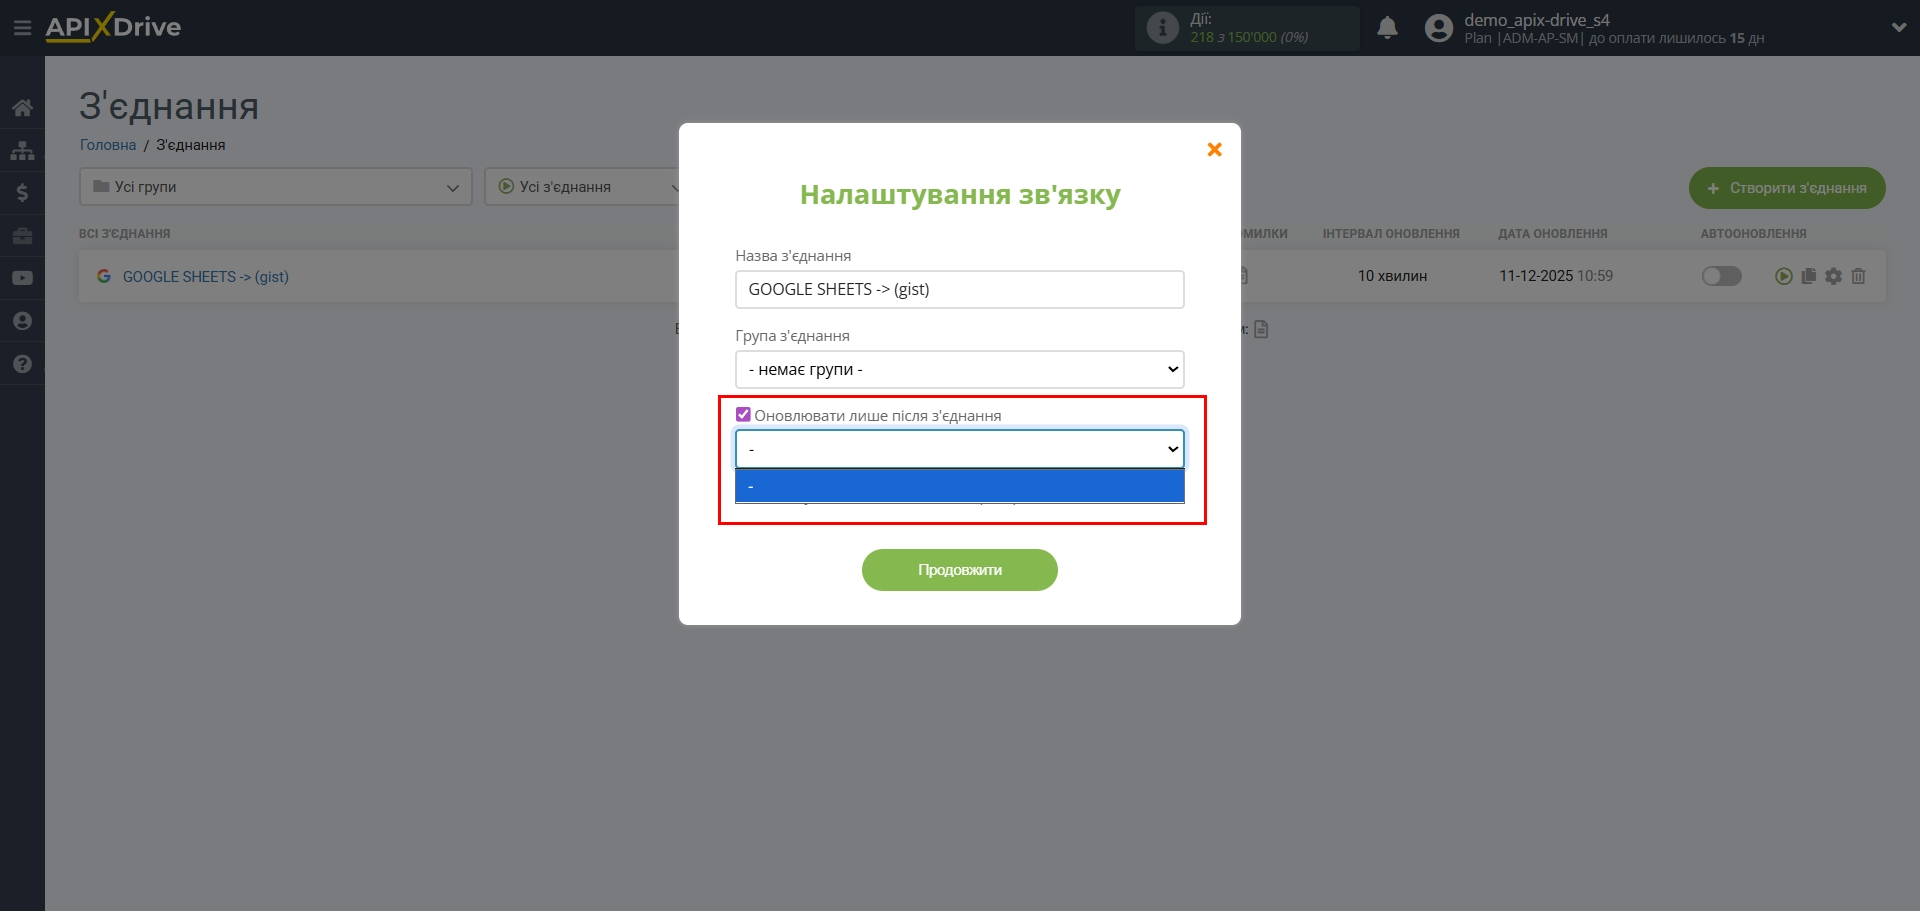The width and height of the screenshot is (1920, 911).
Task: Open the hamburger menu at top left
Action: point(22,27)
